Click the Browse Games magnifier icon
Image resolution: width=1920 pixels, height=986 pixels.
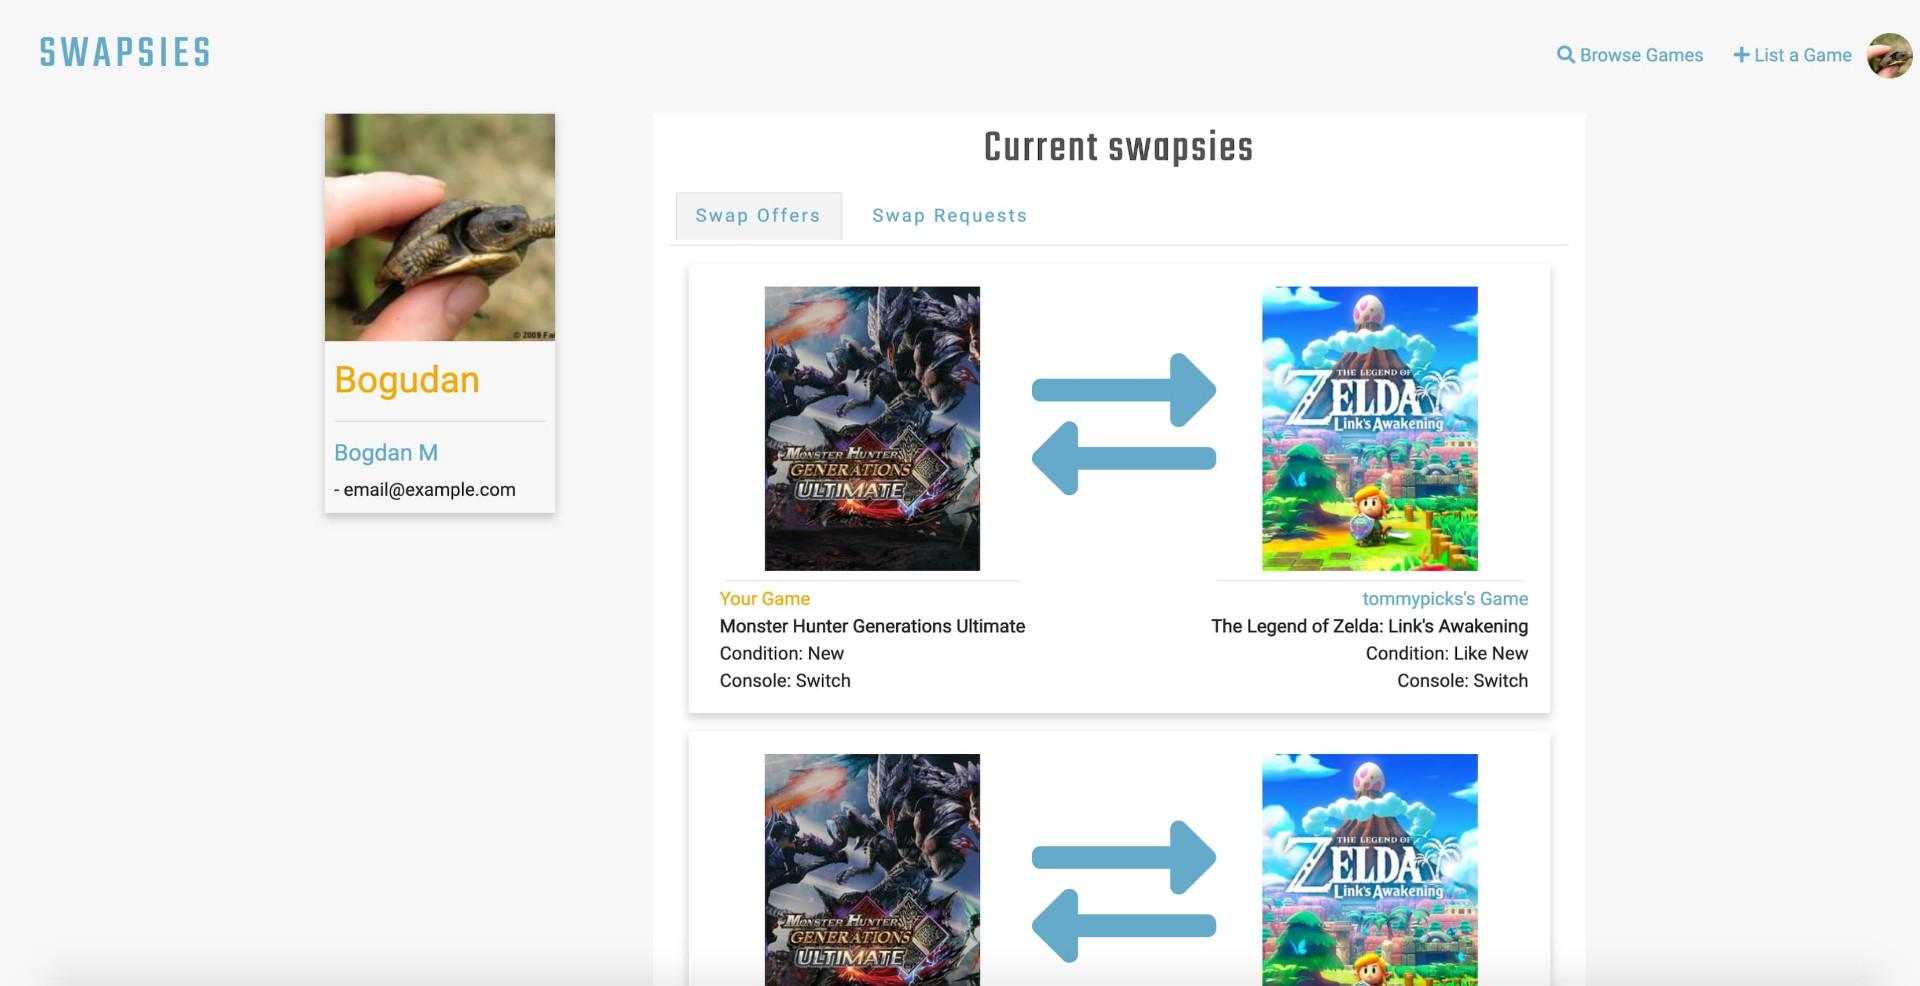point(1565,55)
